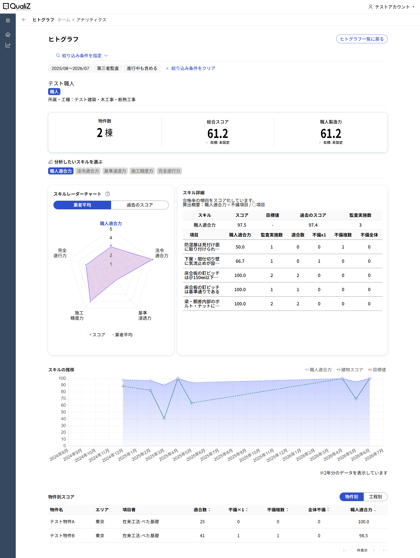This screenshot has height=558, width=420.
Task: Show scores by 物件別
Action: coord(351,496)
